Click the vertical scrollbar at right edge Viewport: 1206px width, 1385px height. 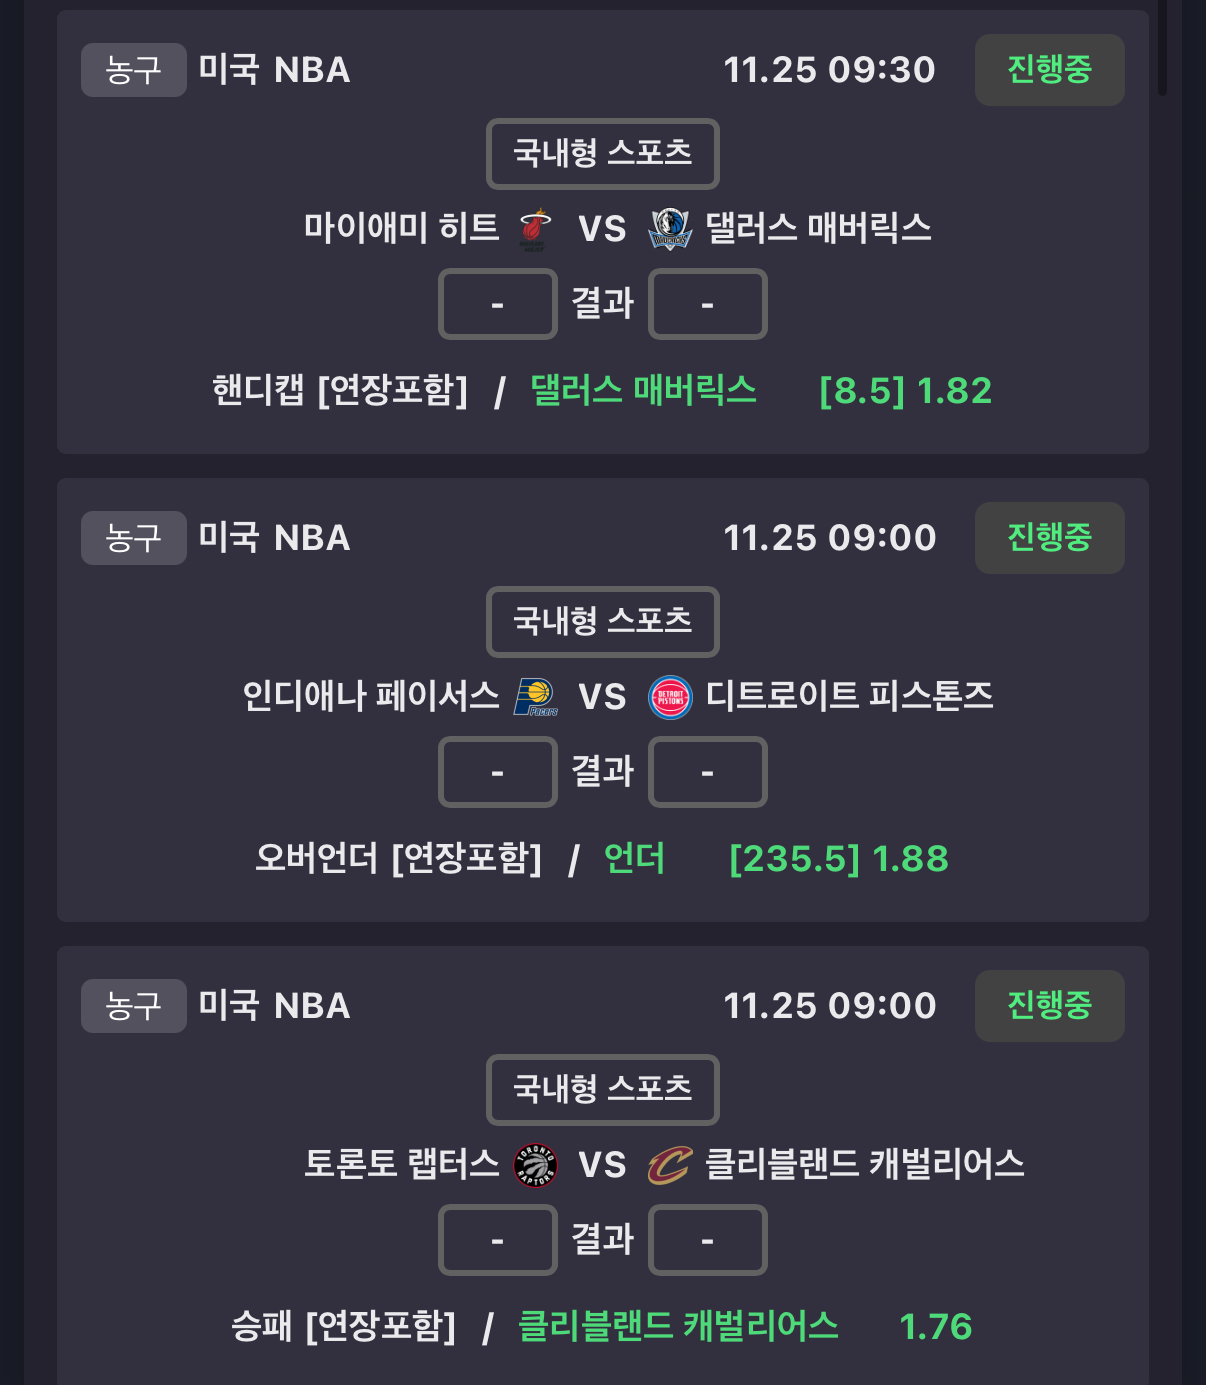point(1162,48)
